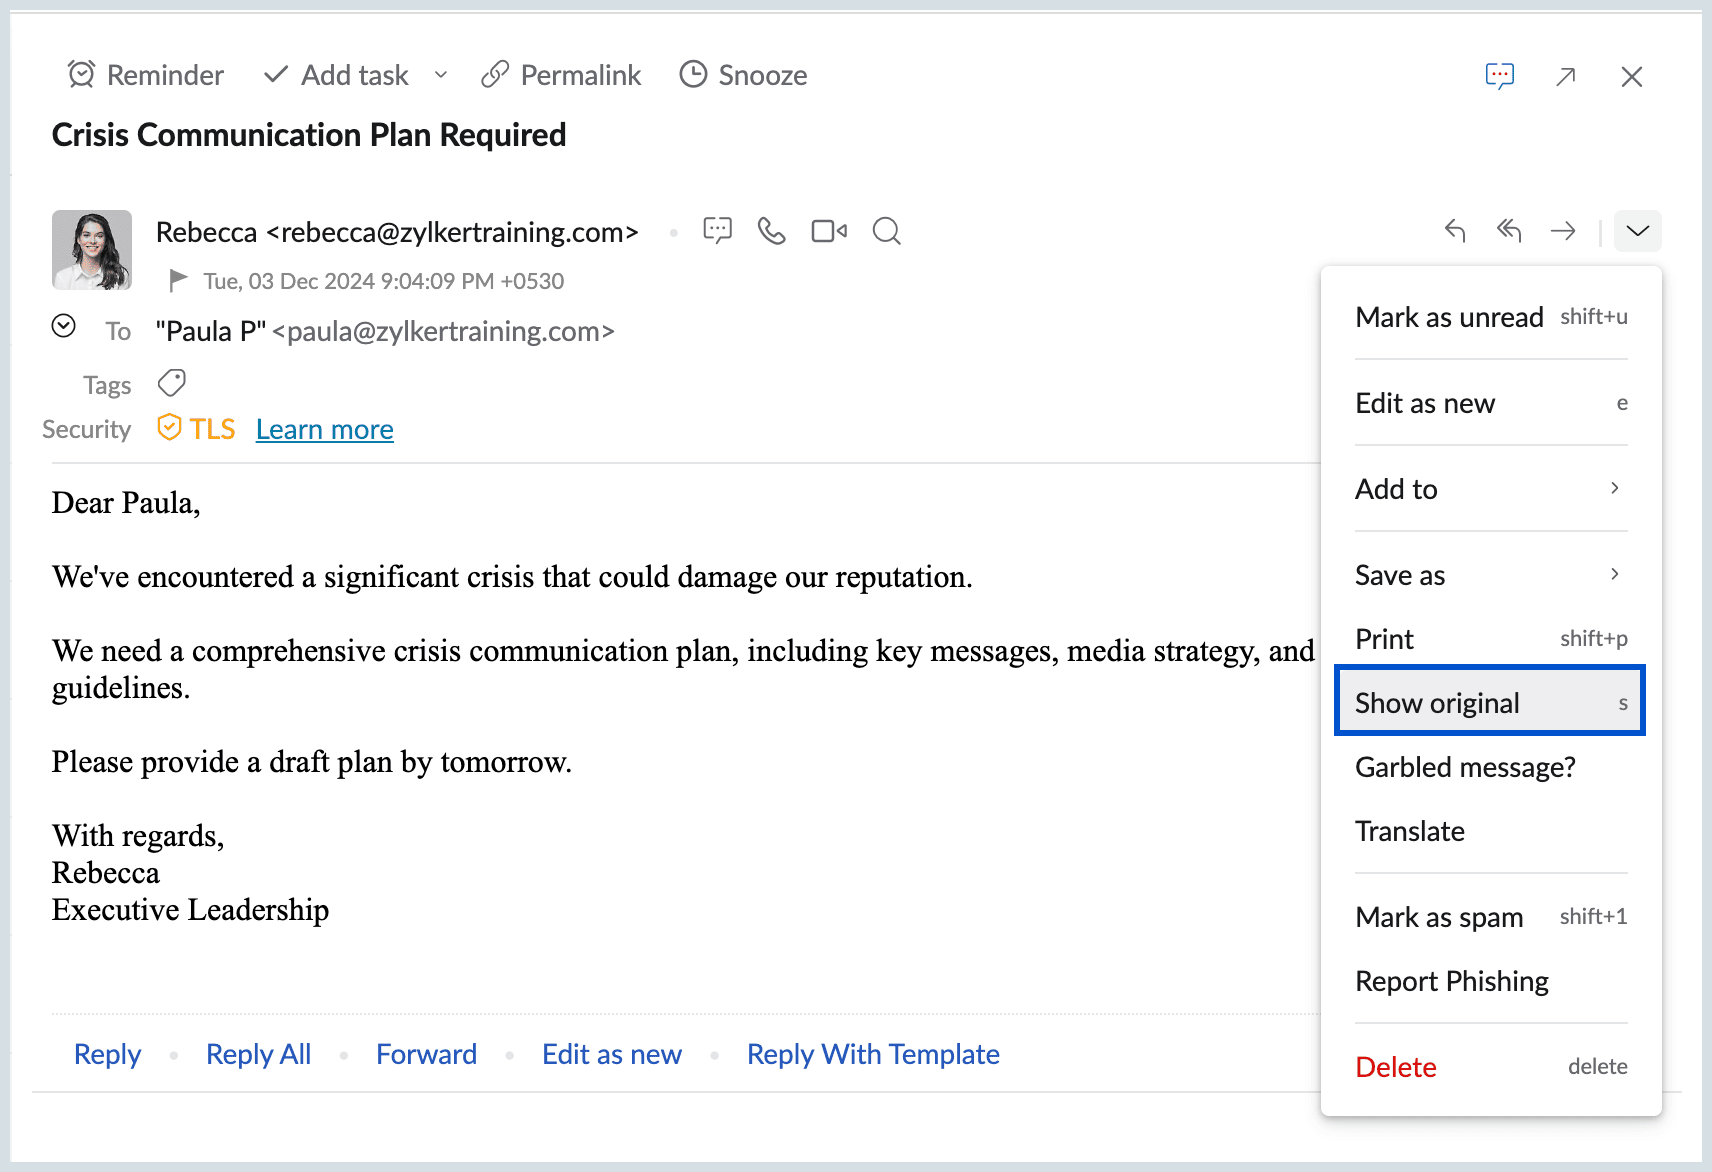The image size is (1712, 1172).
Task: Toggle the flag on this email
Action: [x=178, y=281]
